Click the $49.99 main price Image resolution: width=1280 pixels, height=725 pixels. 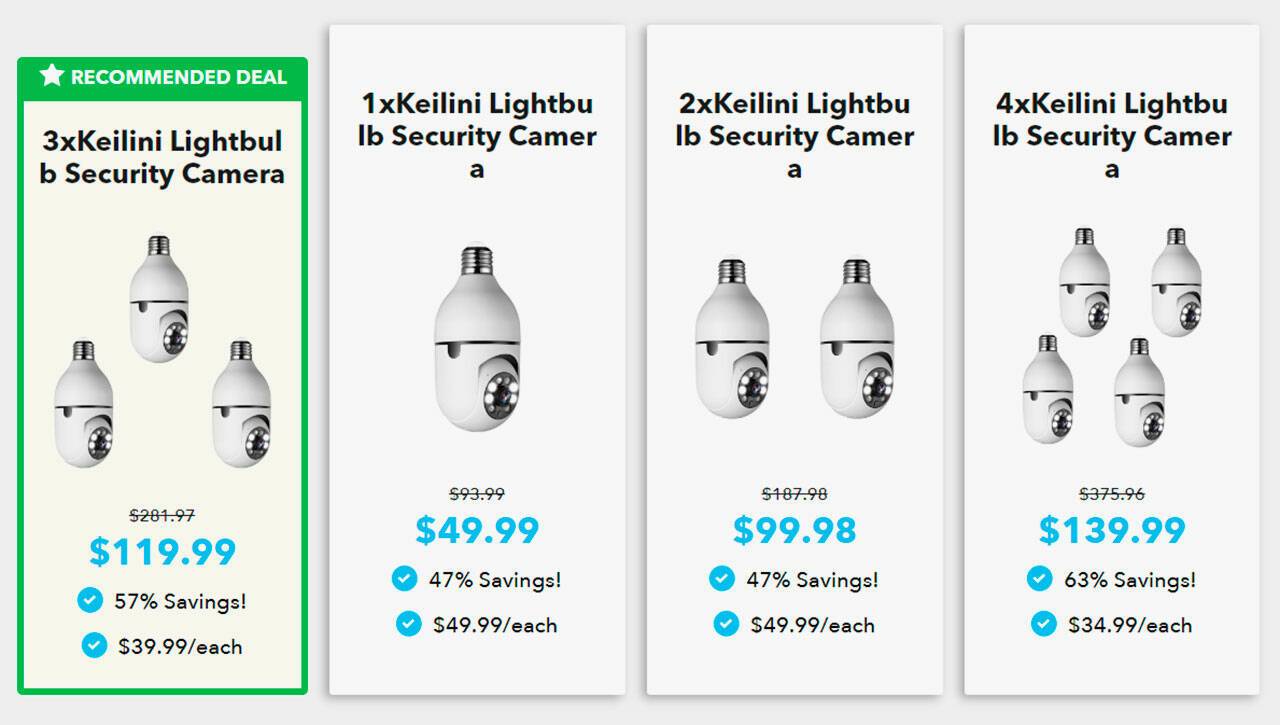point(477,530)
